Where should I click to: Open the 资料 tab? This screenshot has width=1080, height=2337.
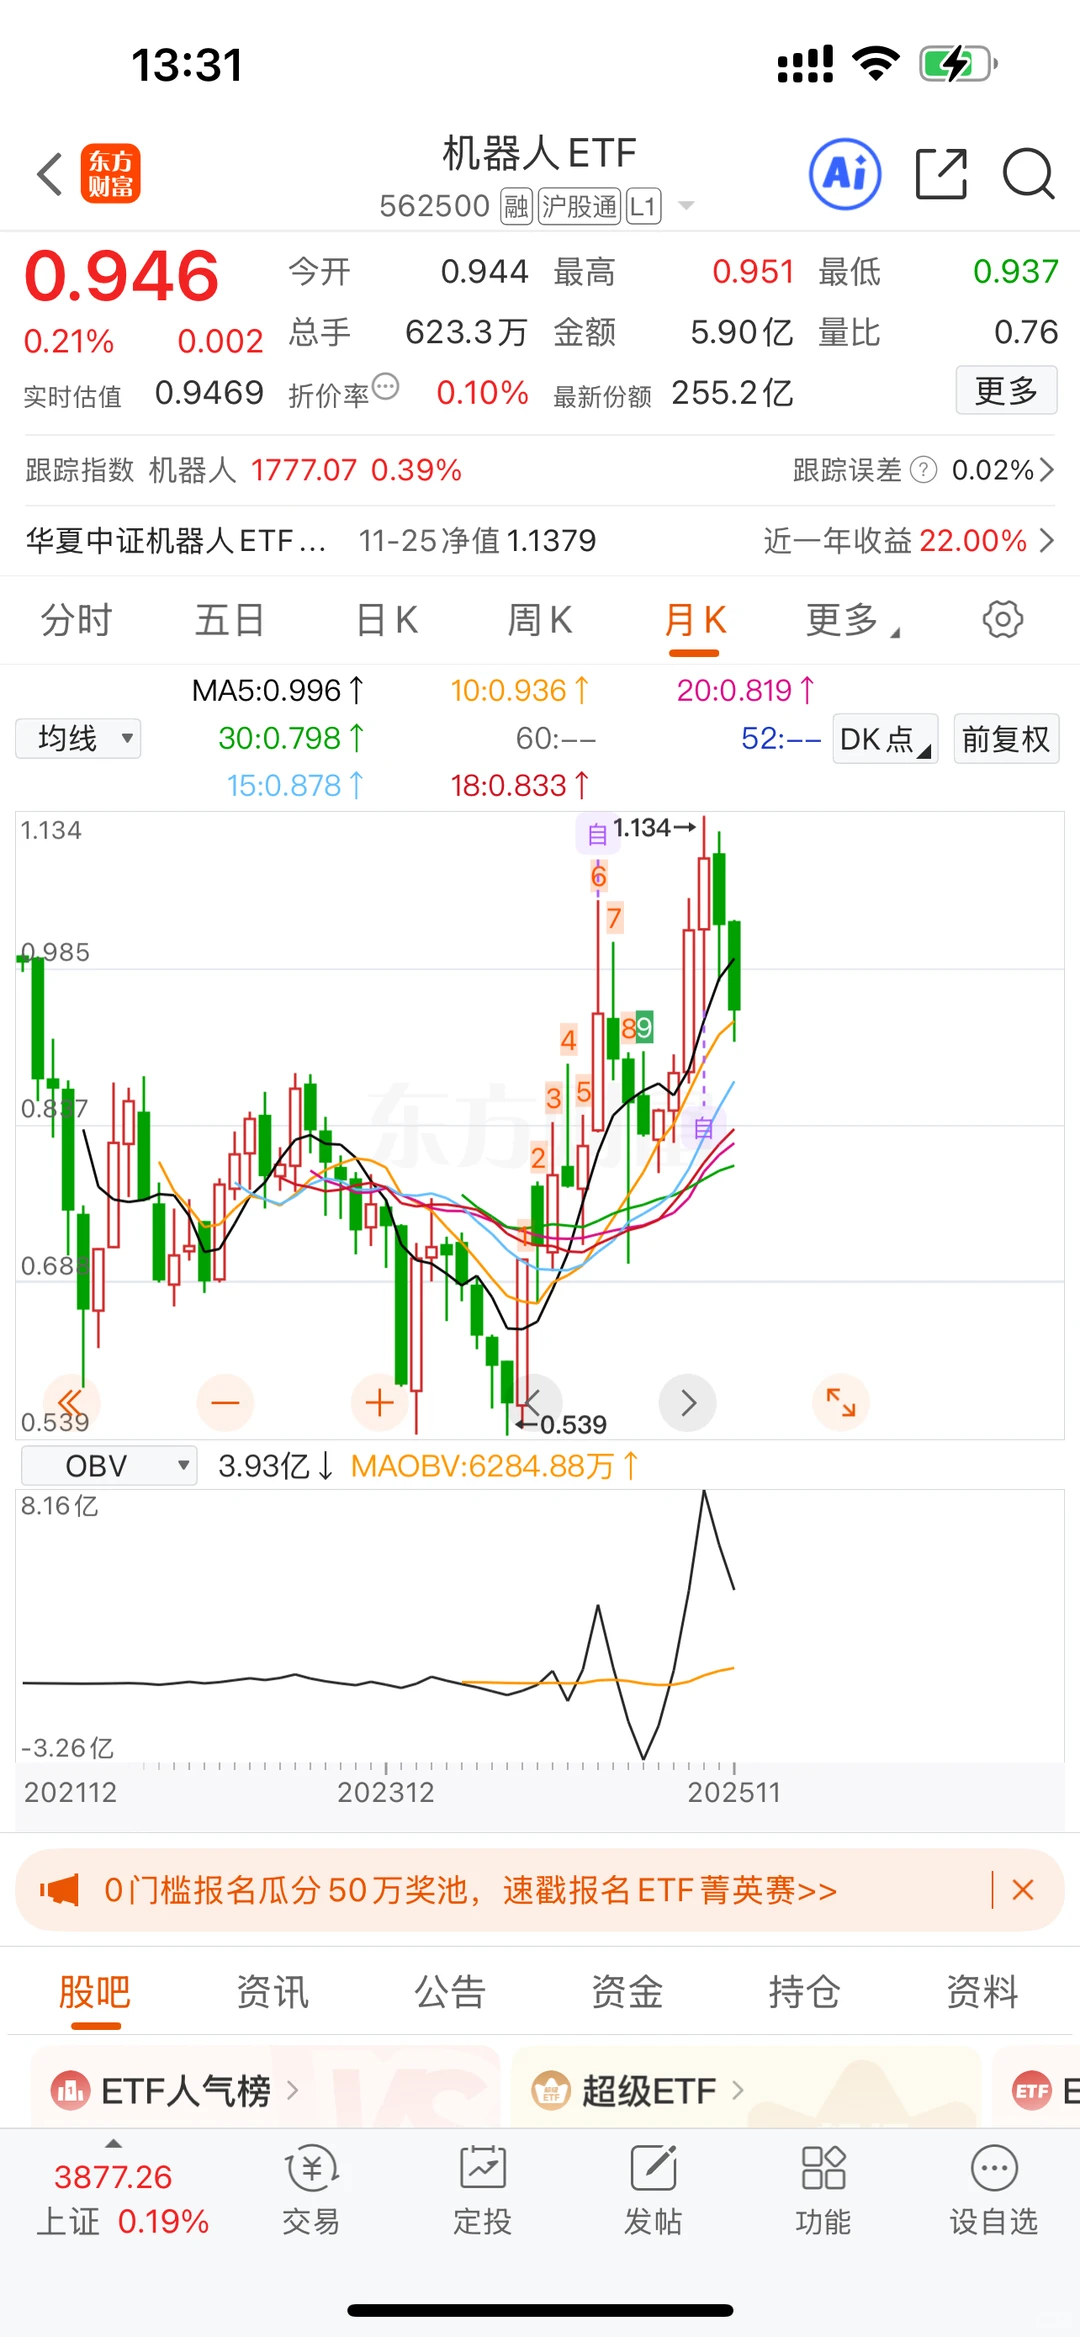(x=982, y=1992)
